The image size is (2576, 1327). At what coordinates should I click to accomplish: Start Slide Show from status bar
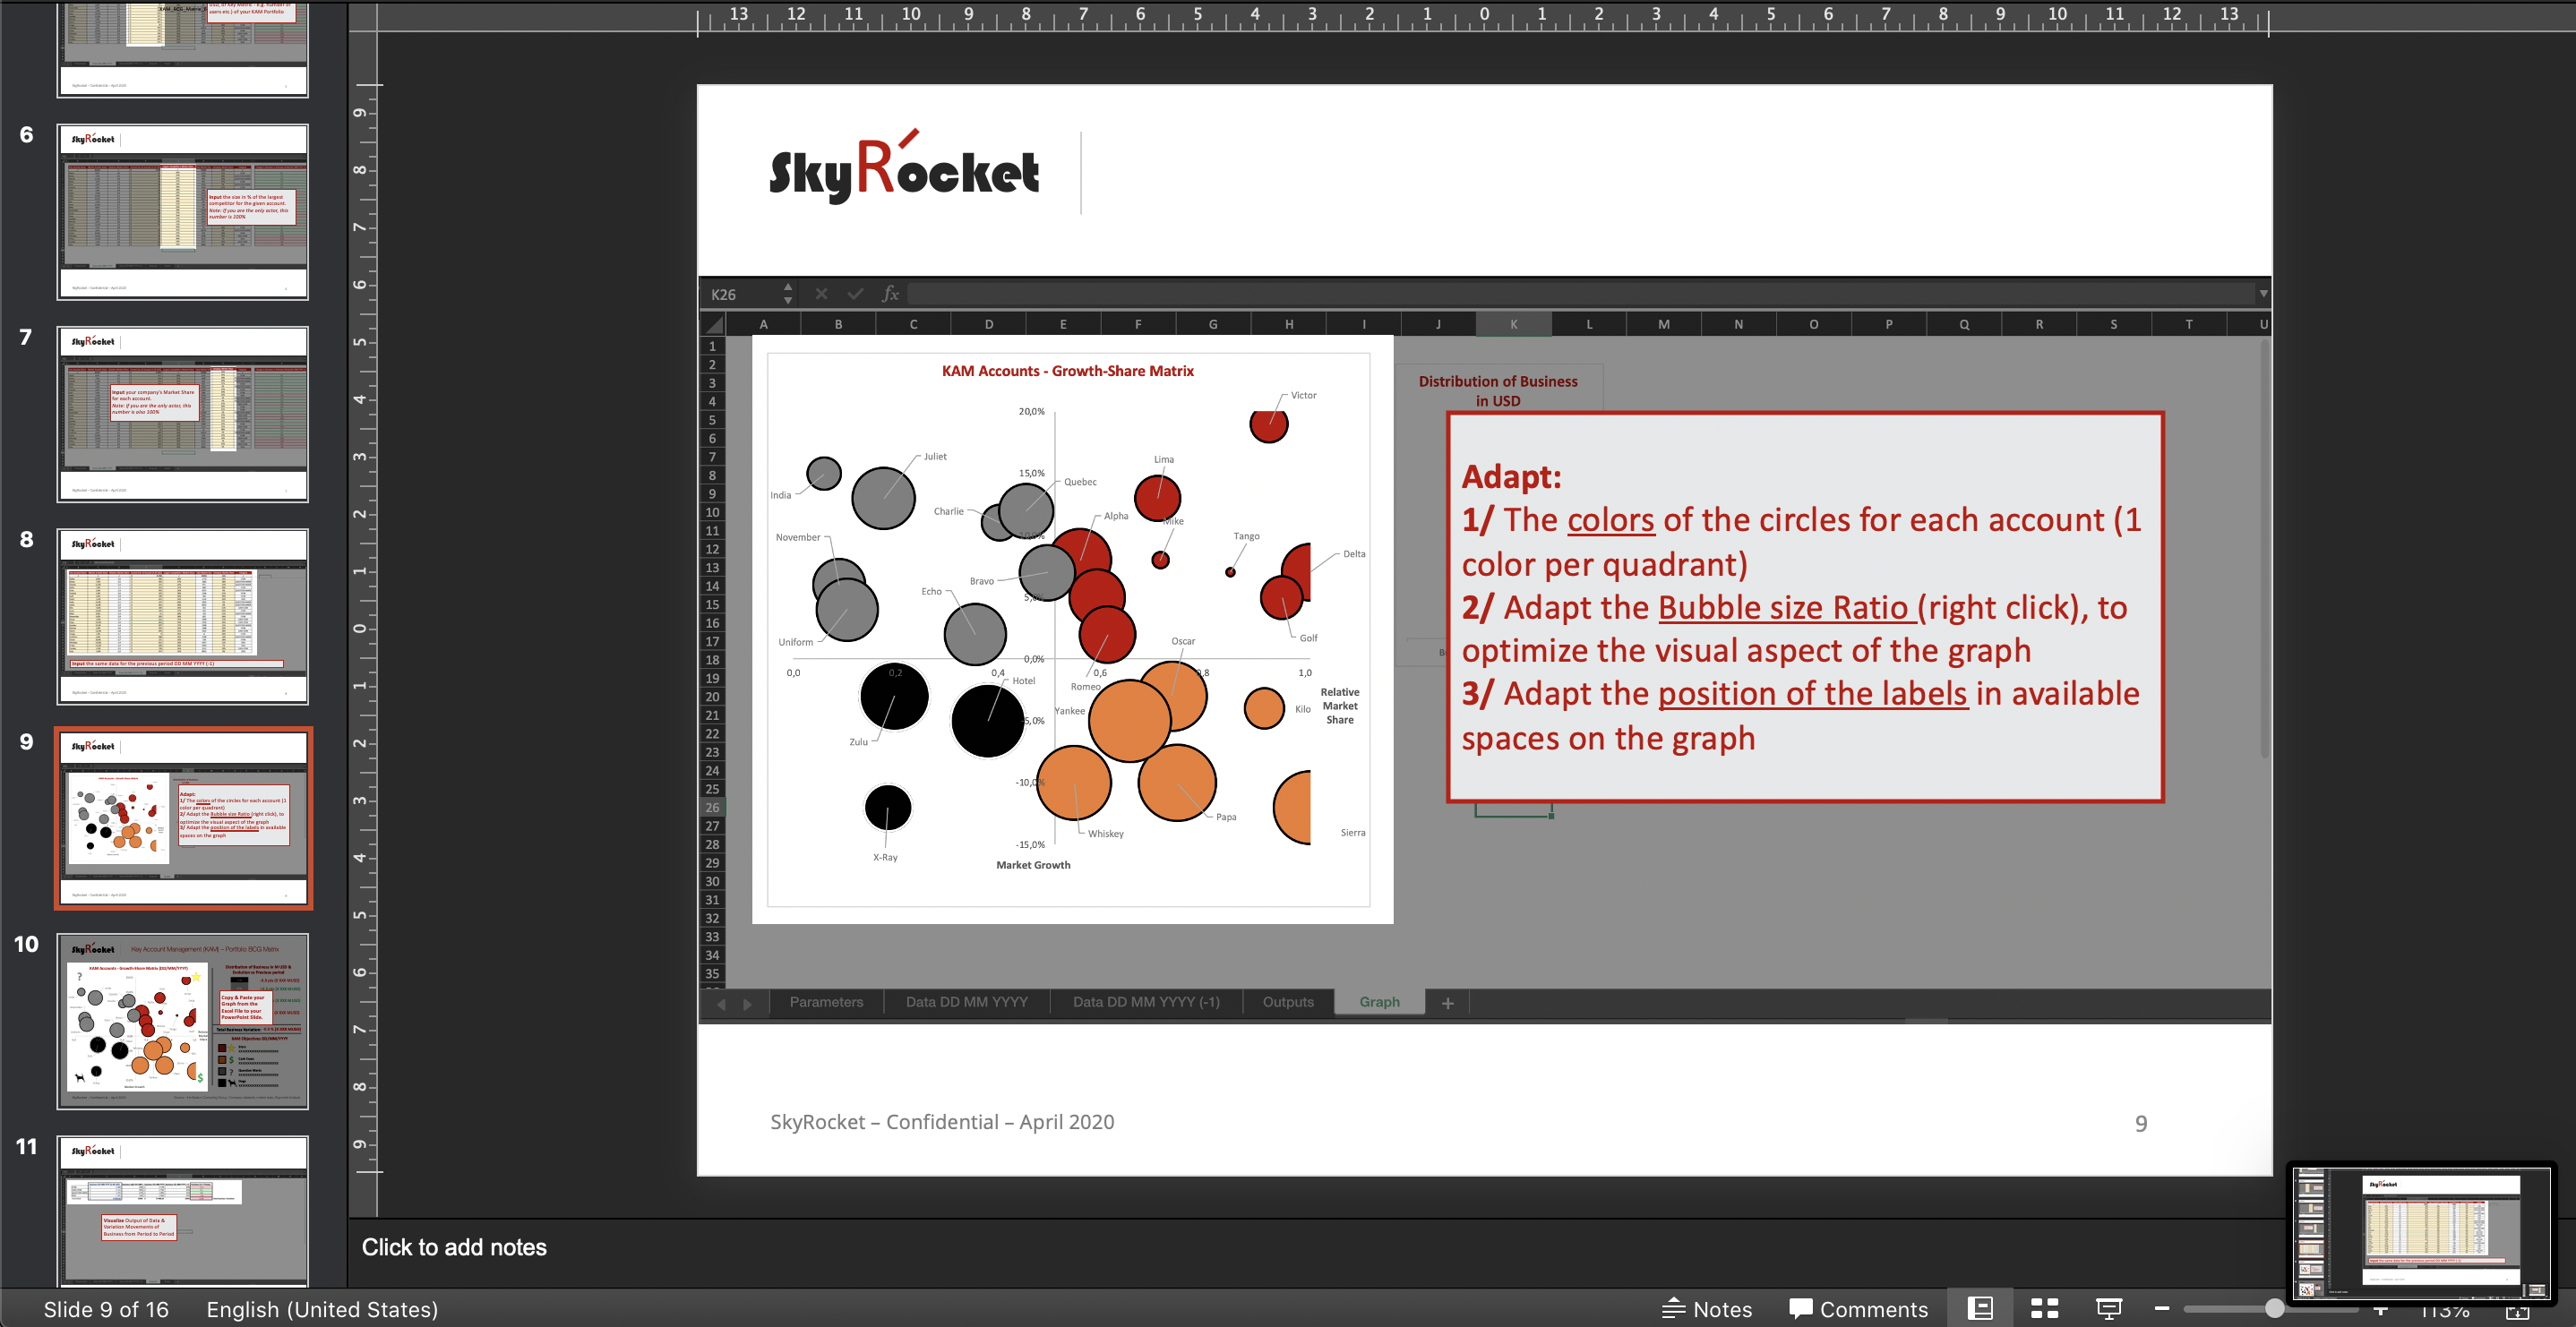point(2109,1308)
